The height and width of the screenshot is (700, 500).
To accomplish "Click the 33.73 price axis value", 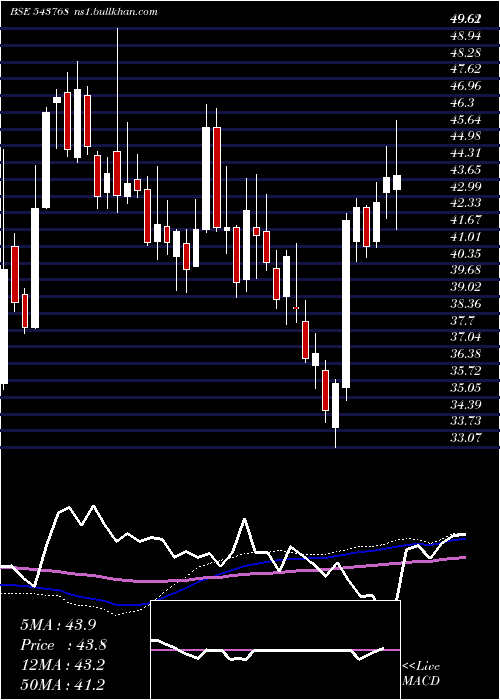I will pos(465,421).
